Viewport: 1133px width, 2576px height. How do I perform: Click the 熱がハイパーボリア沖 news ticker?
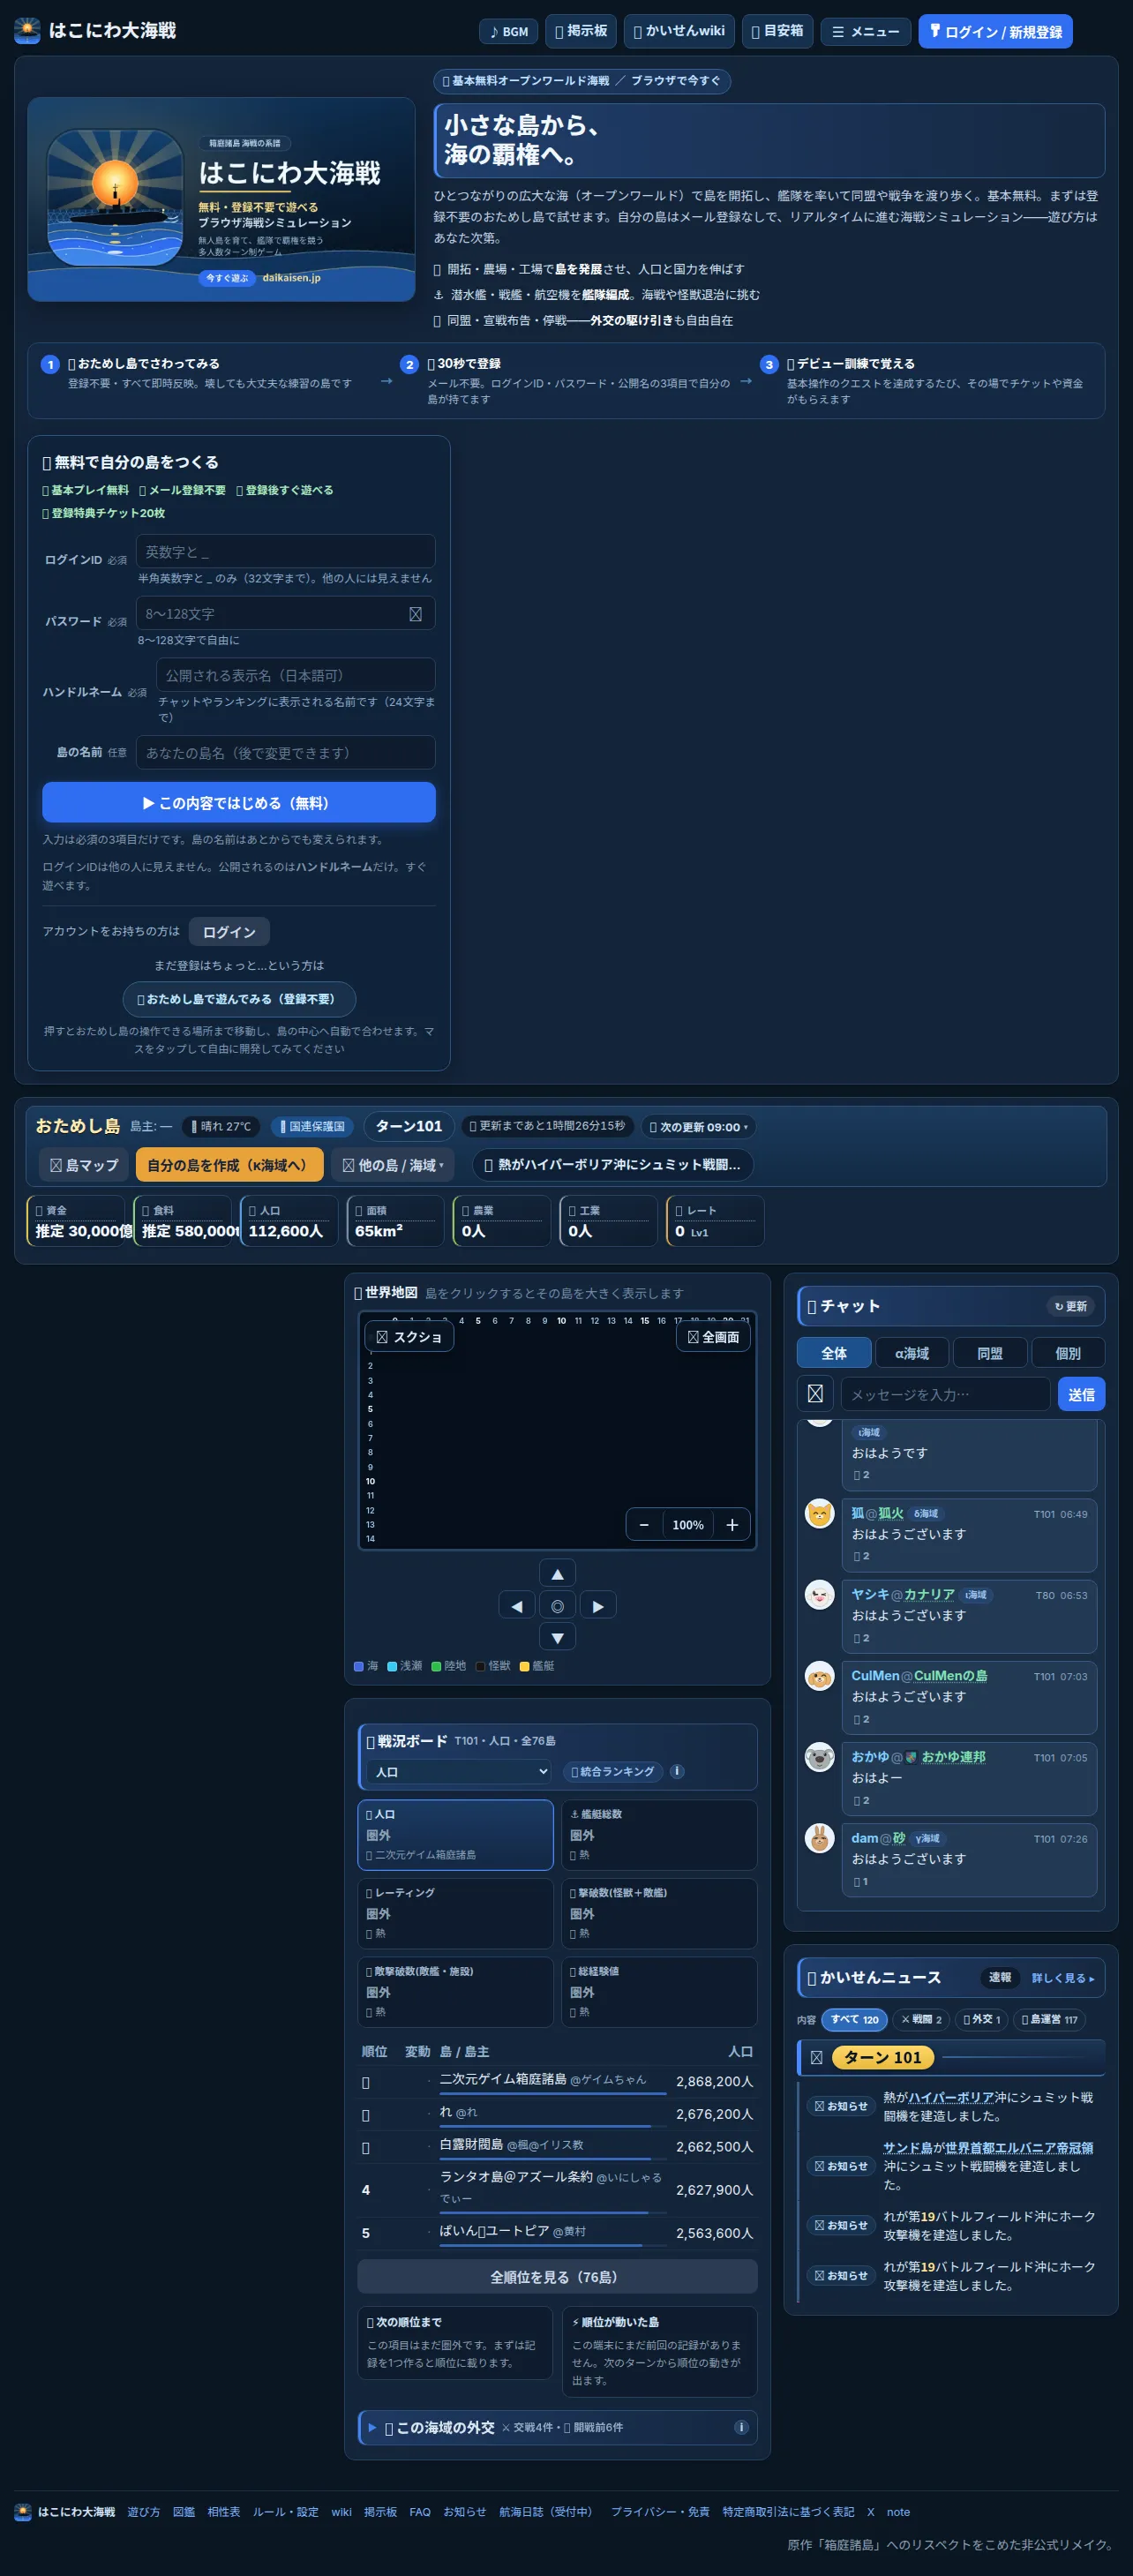tap(613, 1165)
